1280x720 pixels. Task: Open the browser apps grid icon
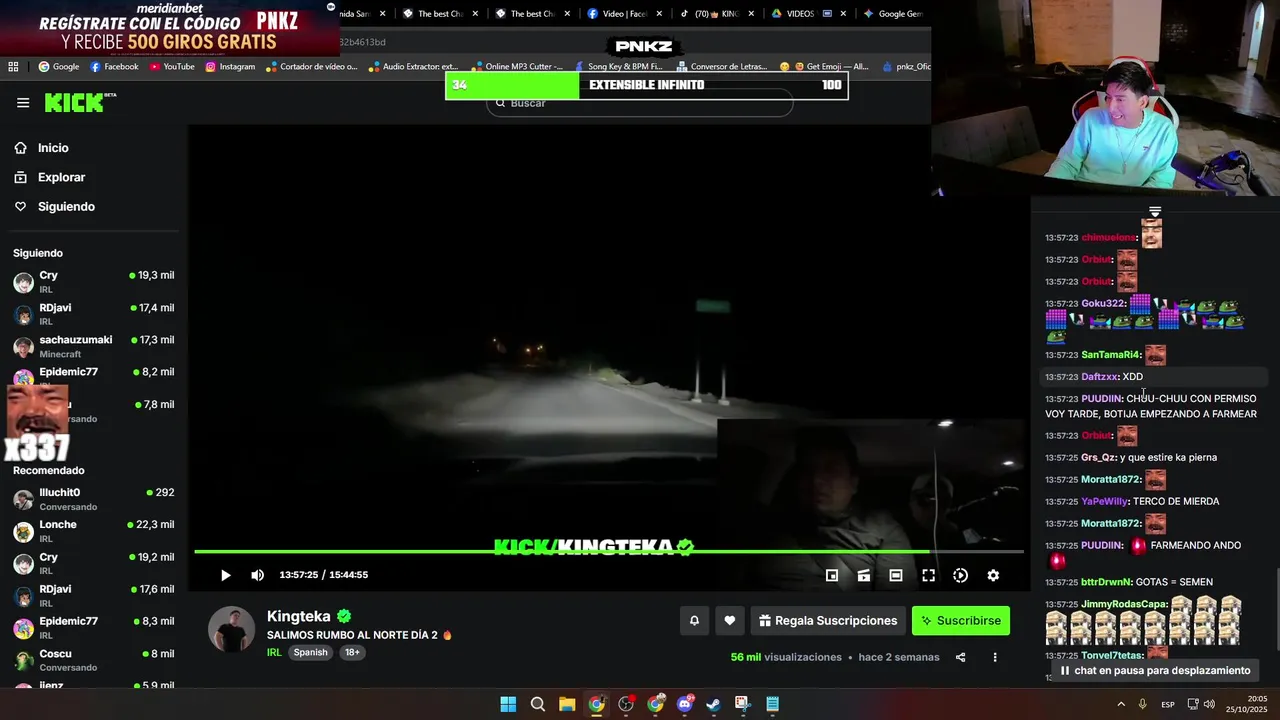13,67
